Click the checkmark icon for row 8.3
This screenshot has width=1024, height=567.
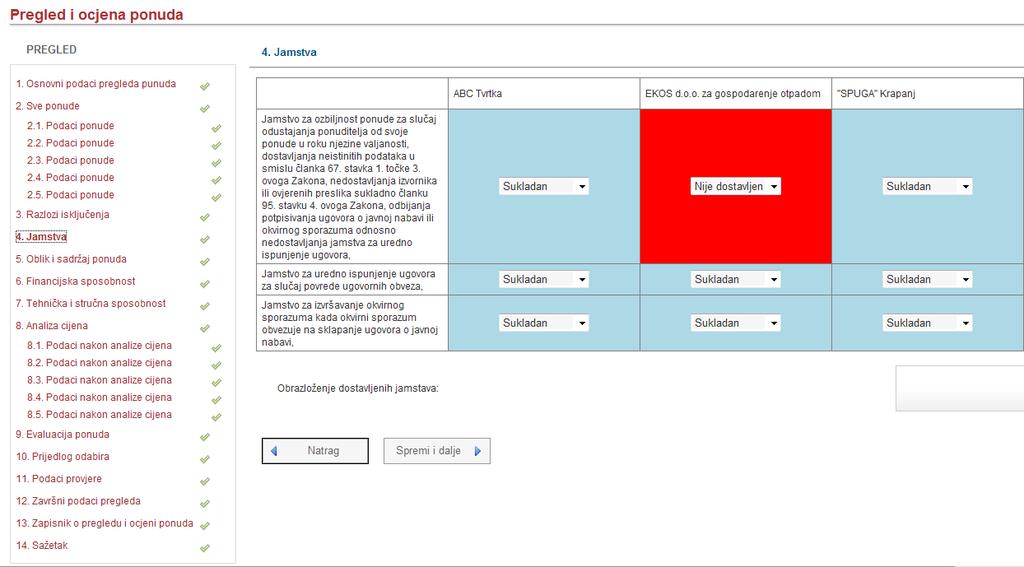coord(216,383)
